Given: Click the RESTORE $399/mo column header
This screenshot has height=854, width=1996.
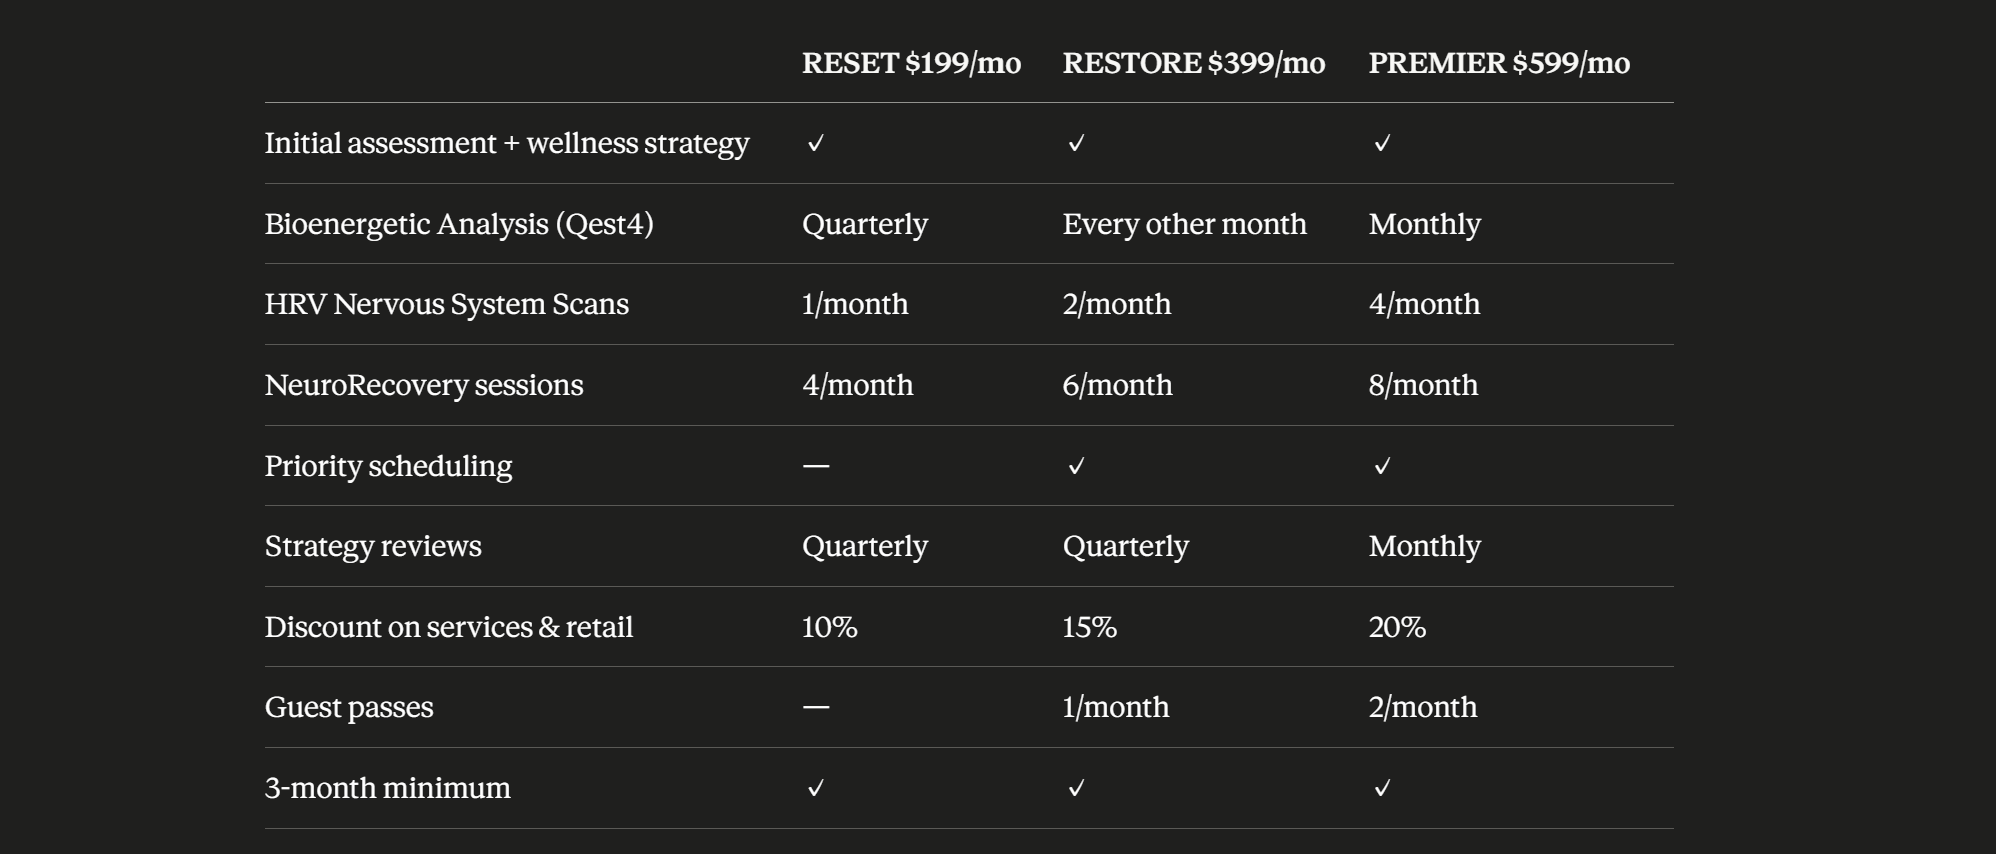Looking at the screenshot, I should (1193, 63).
